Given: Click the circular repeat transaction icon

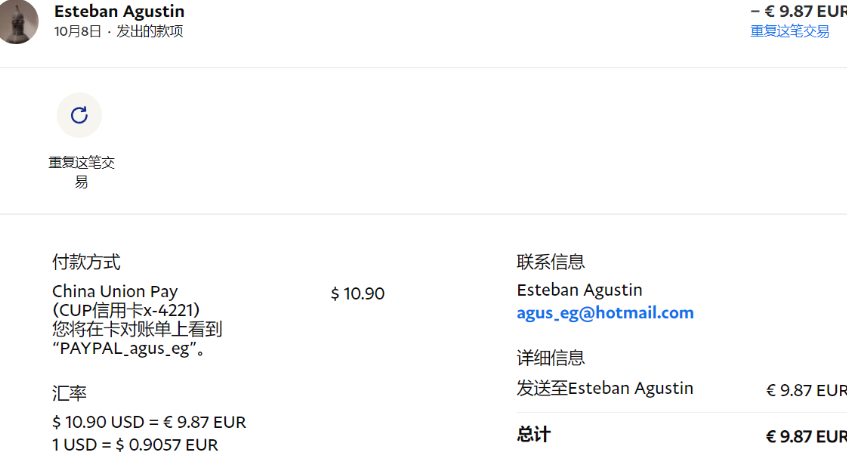Looking at the screenshot, I should point(79,115).
